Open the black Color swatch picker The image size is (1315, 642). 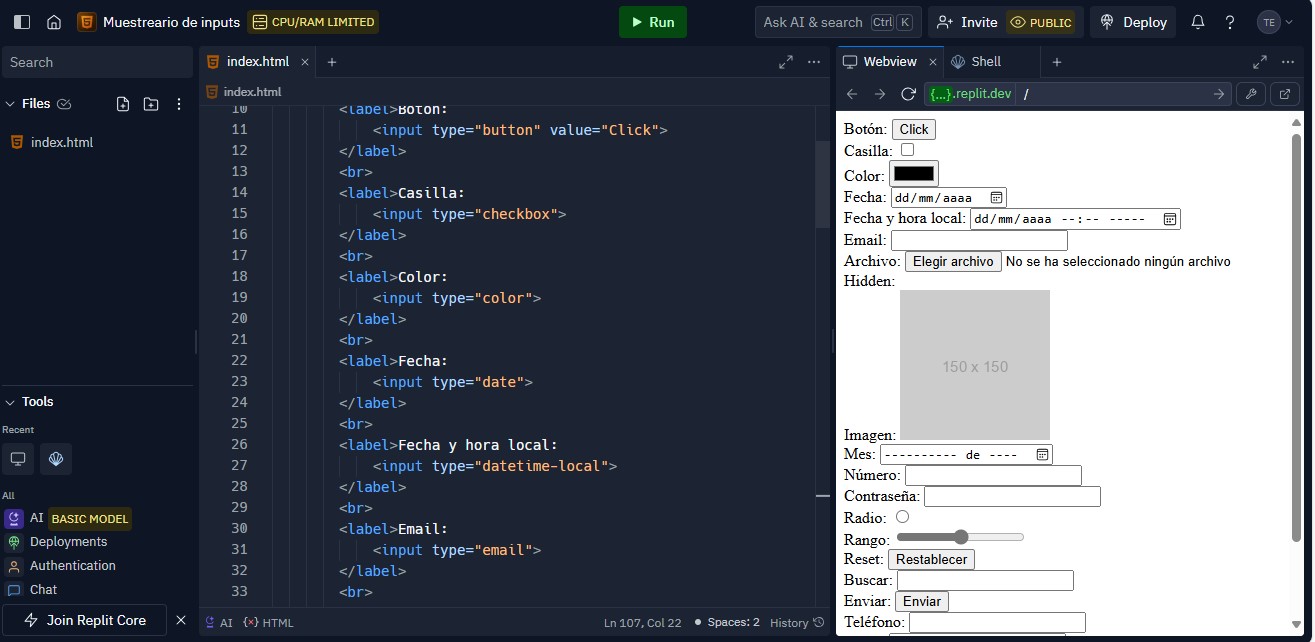(914, 174)
